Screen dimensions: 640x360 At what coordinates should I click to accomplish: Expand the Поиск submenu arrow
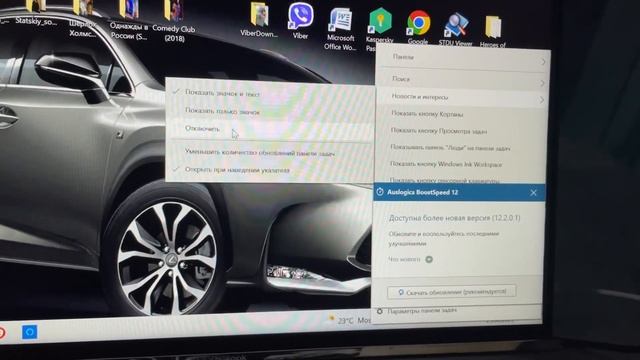542,83
